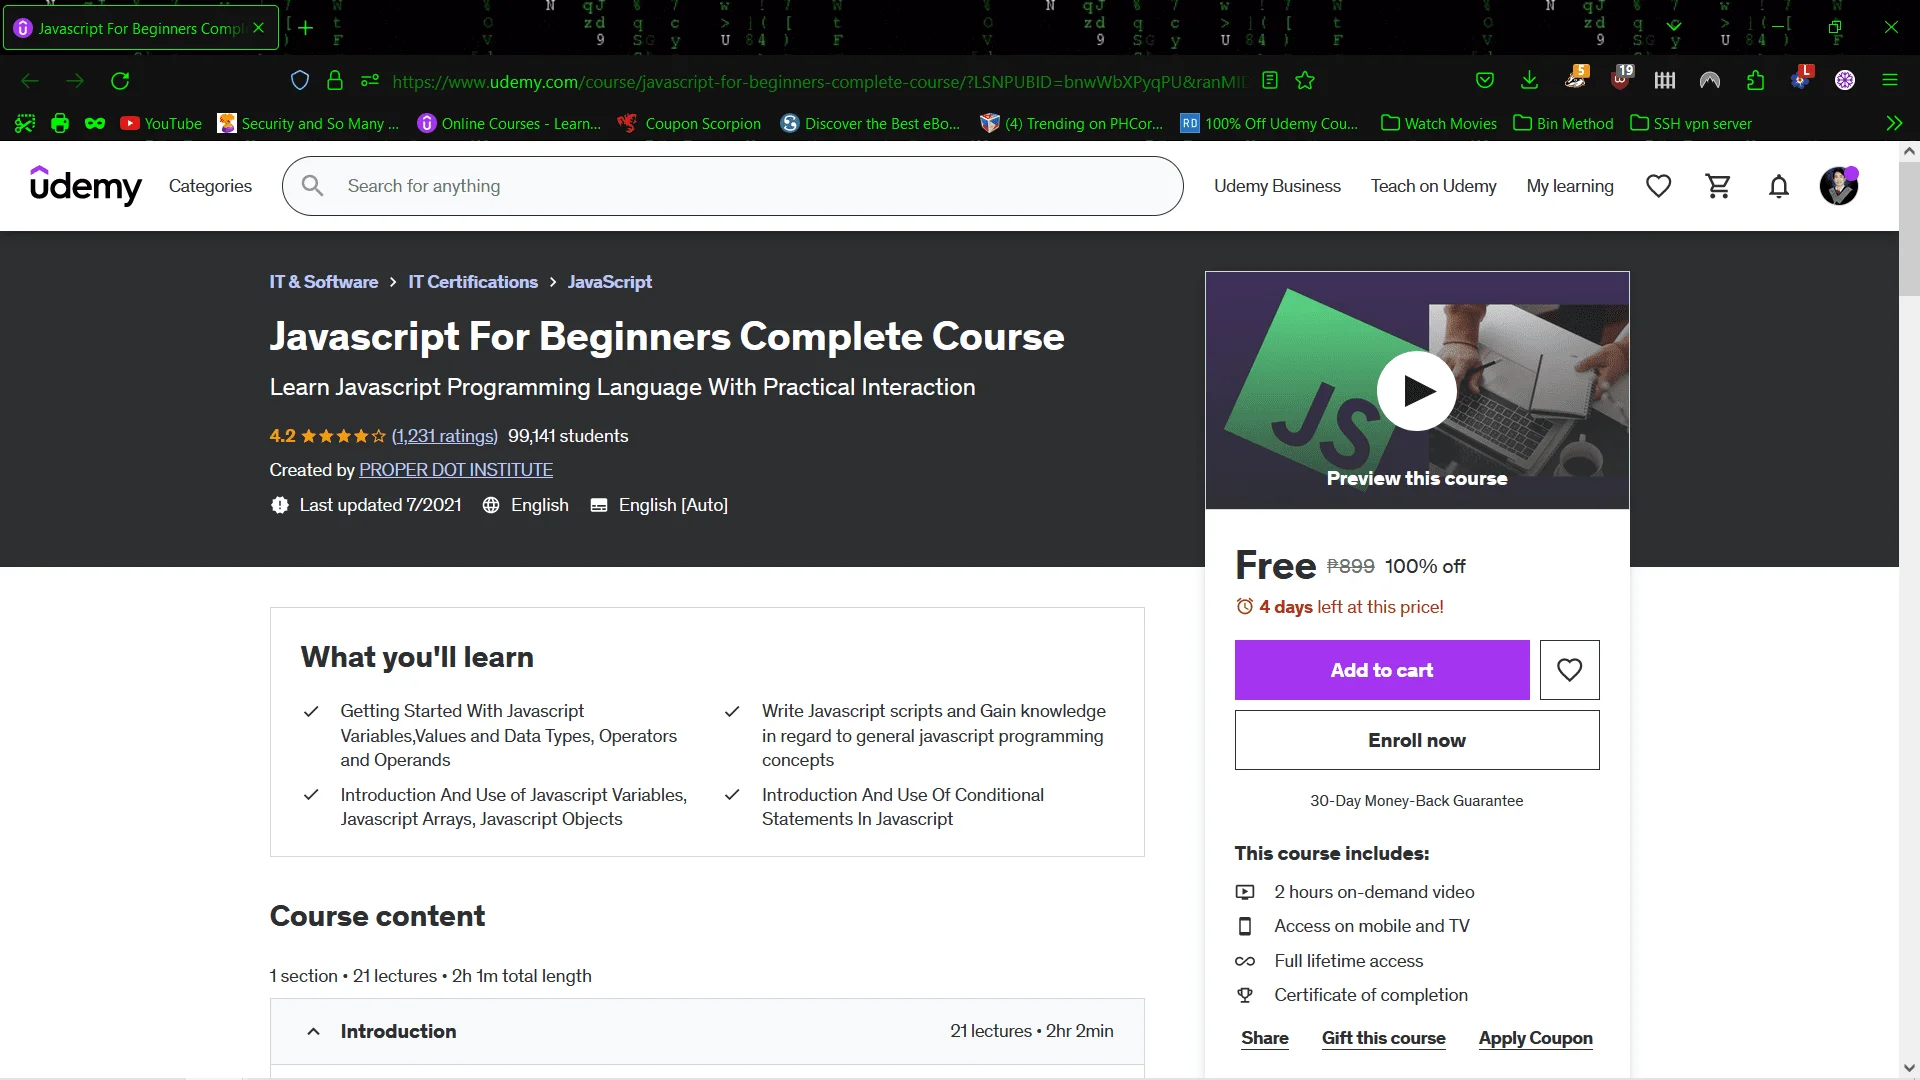This screenshot has width=1920, height=1080.
Task: Open the Coupon Scorpion bookmark
Action: (x=690, y=123)
